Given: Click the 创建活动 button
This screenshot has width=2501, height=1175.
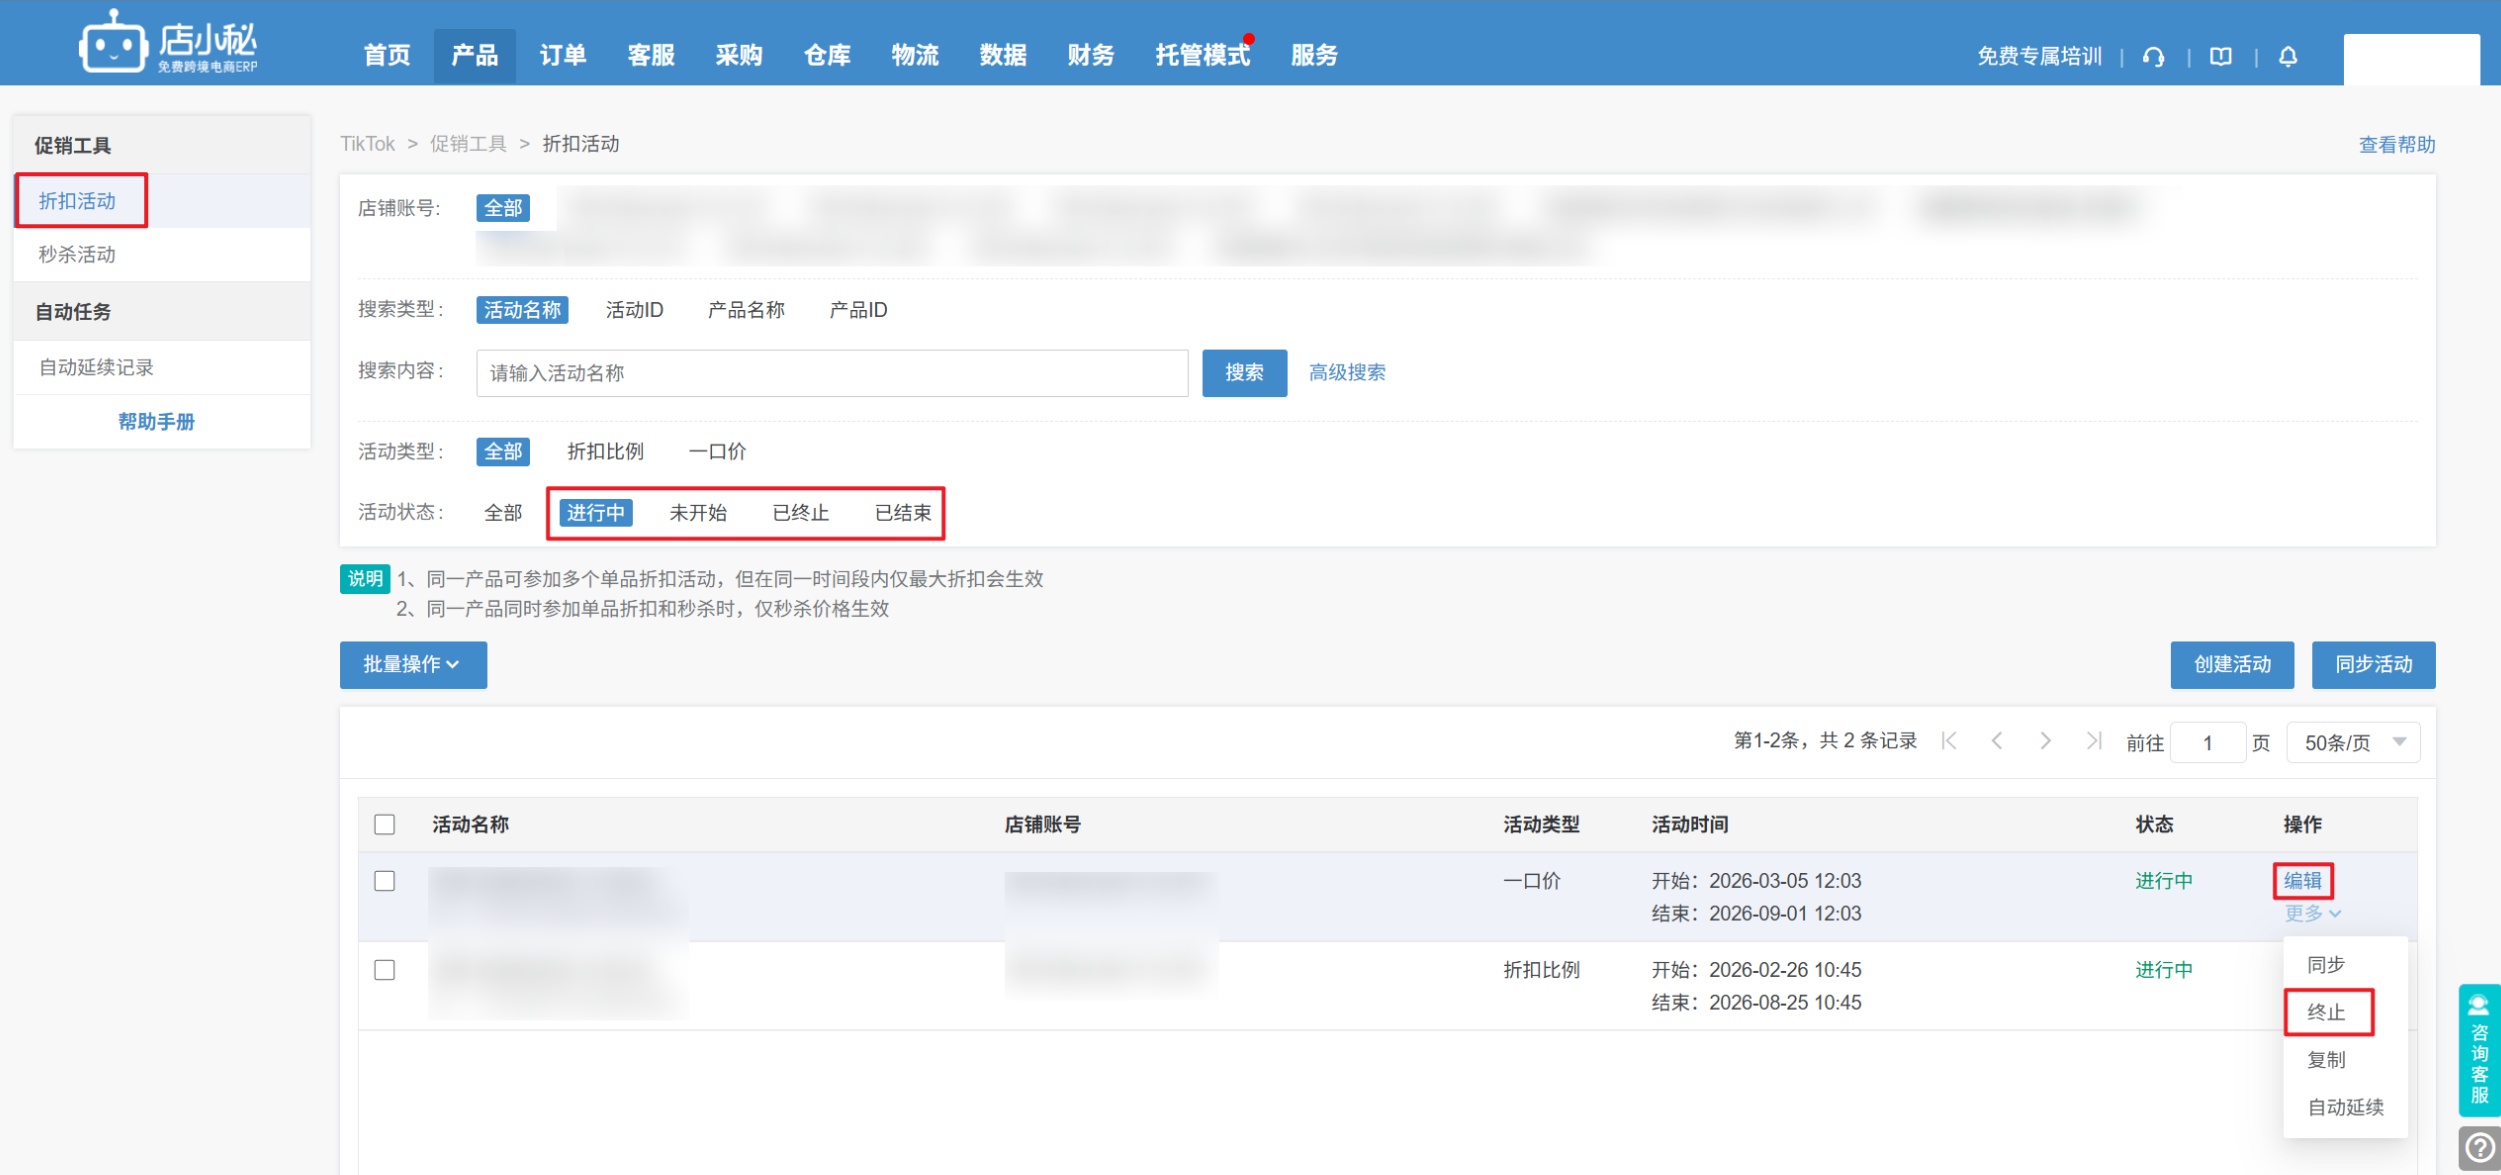Looking at the screenshot, I should (x=2231, y=665).
